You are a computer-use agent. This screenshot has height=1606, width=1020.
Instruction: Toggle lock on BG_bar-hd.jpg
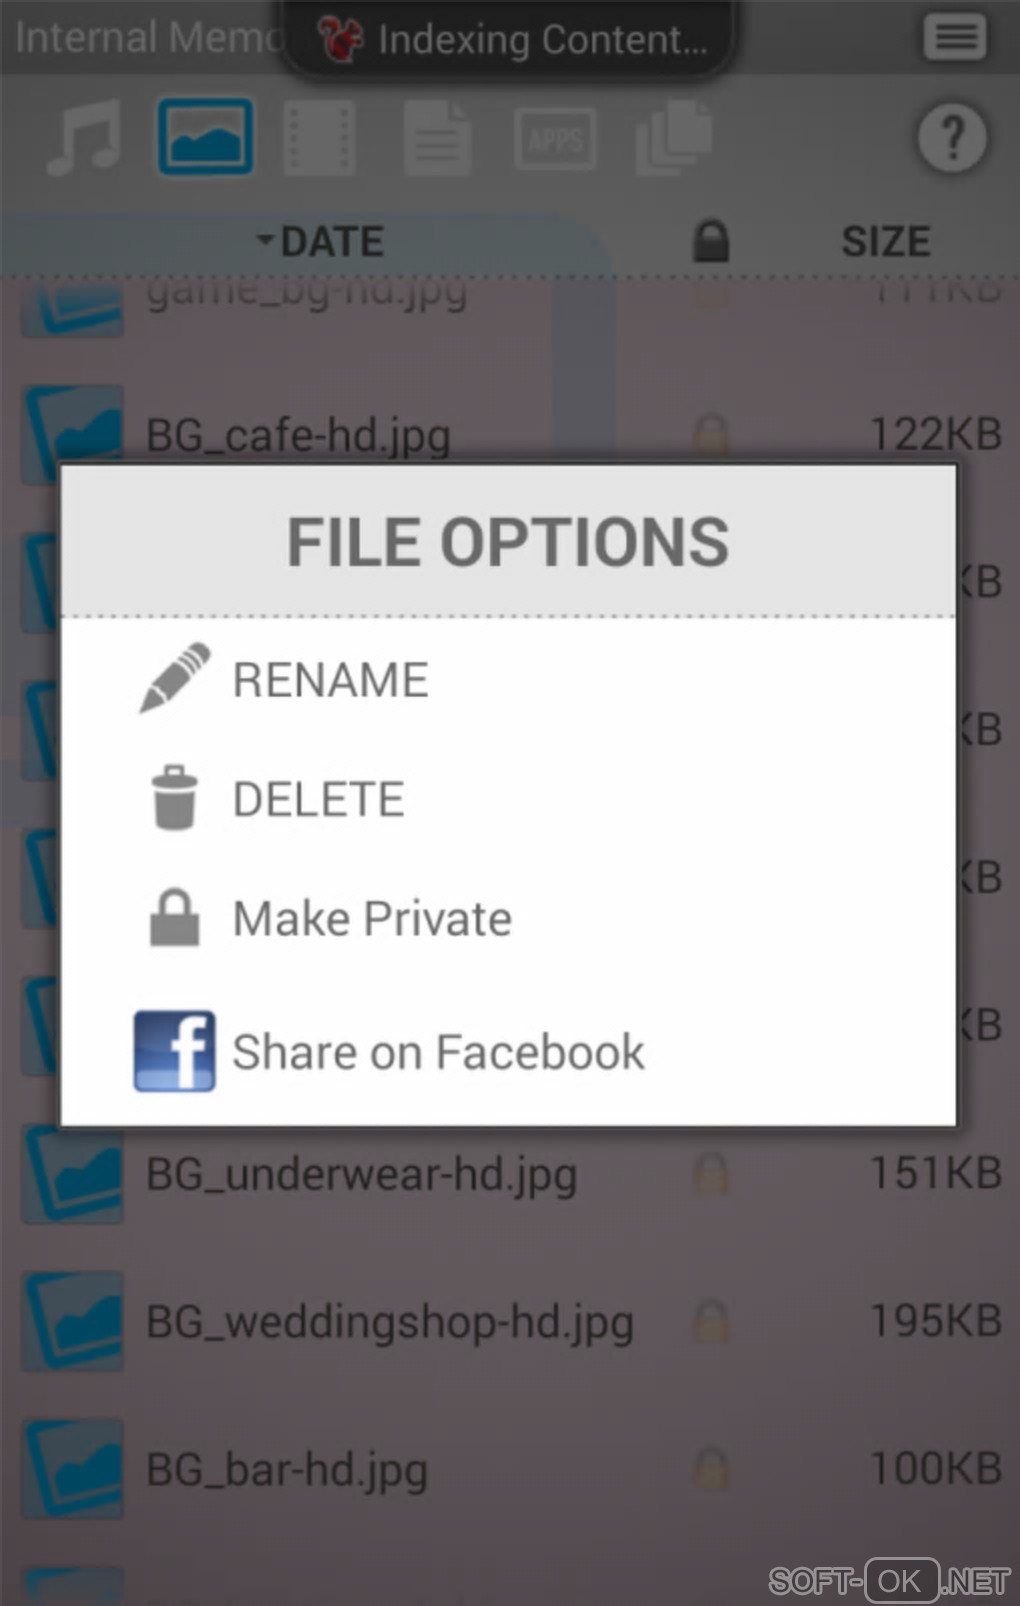point(711,1468)
